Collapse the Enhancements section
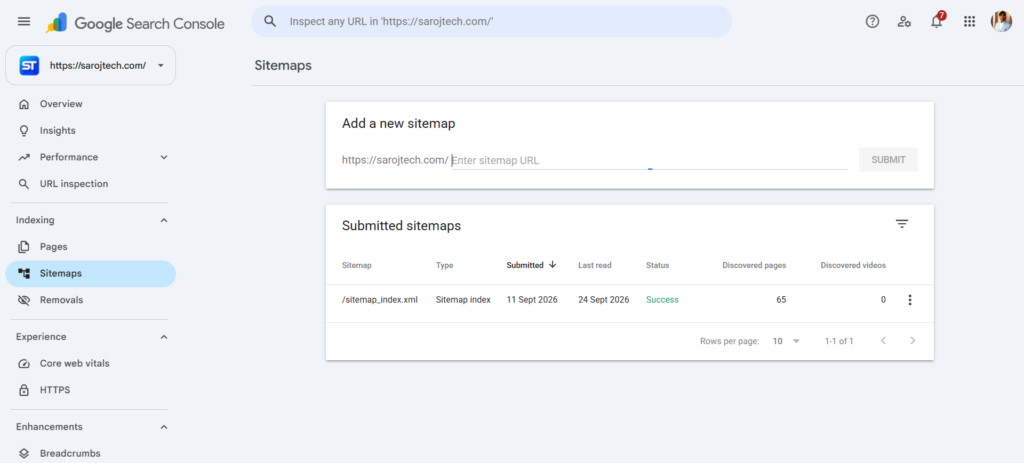This screenshot has width=1024, height=463. point(164,426)
